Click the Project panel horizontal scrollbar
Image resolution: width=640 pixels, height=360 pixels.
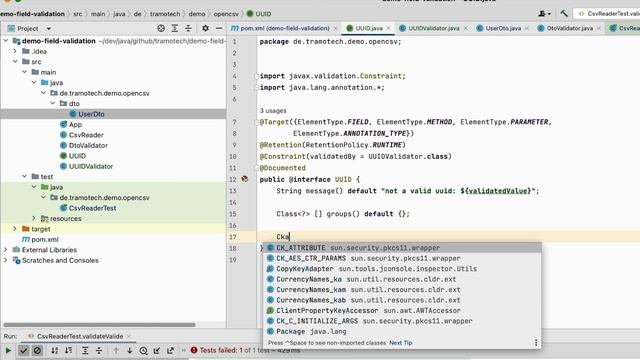99,325
